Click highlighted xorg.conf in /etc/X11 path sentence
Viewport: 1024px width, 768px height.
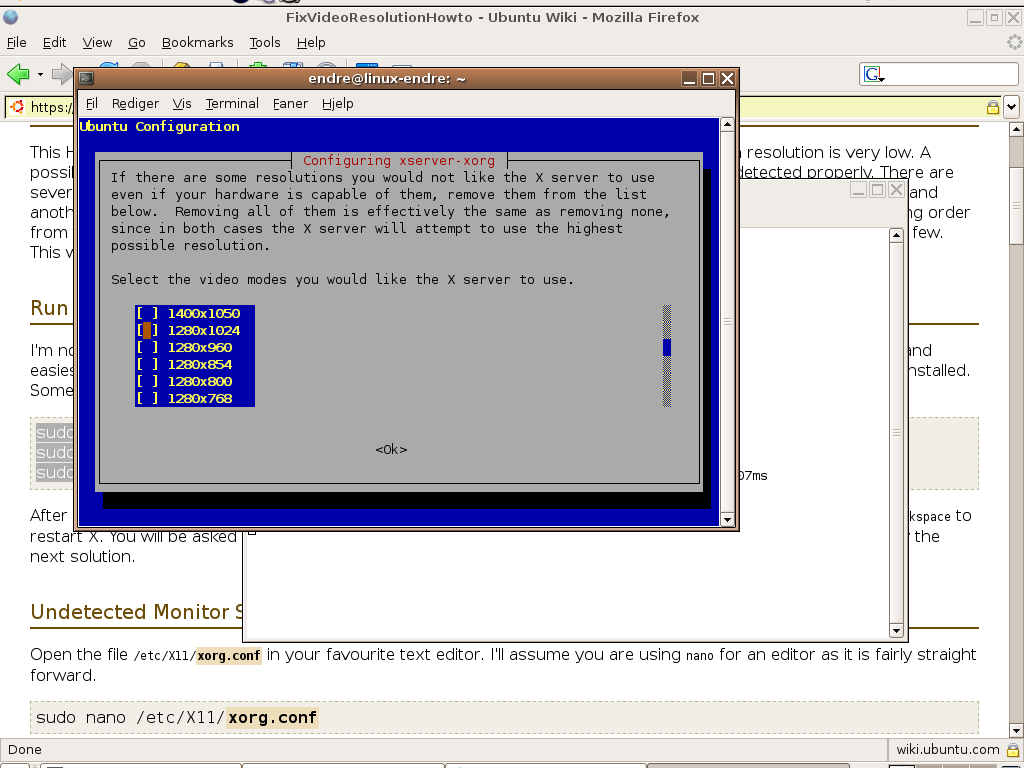[229, 655]
